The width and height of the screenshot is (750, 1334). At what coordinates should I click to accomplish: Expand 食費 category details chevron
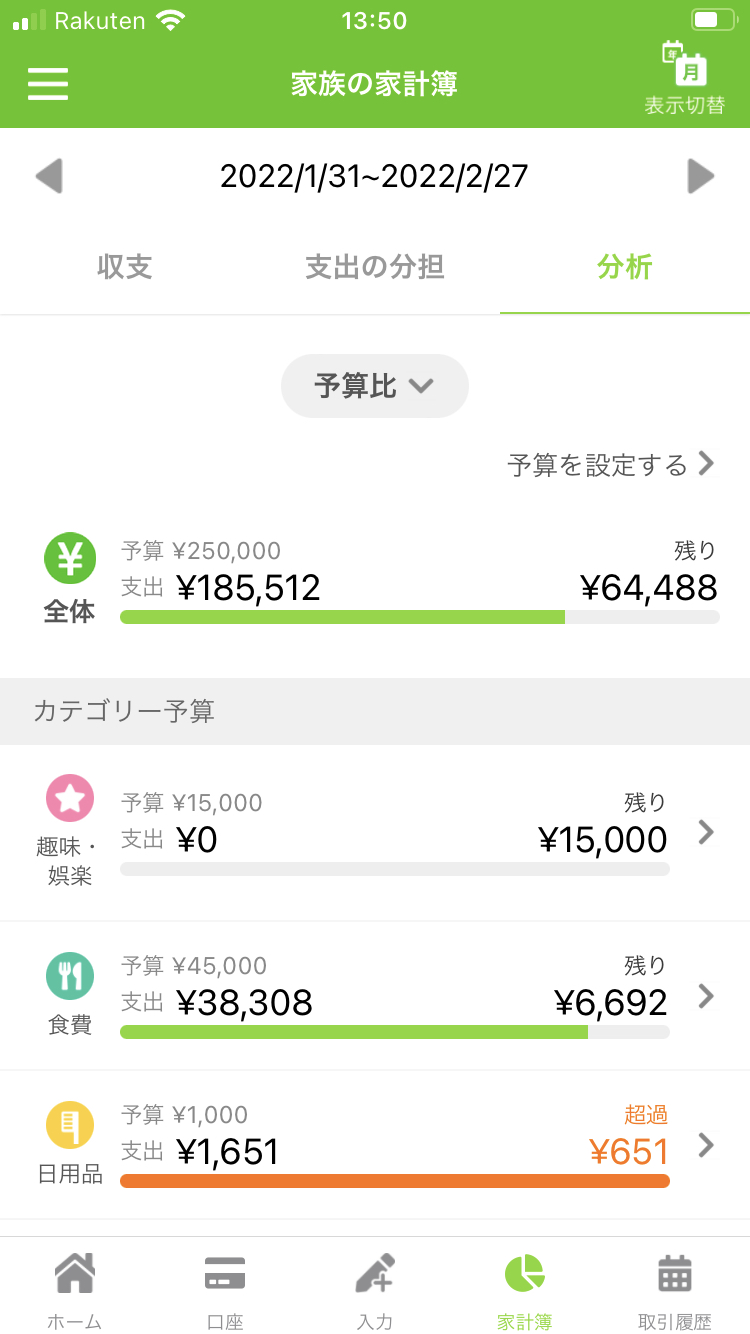[x=706, y=995]
